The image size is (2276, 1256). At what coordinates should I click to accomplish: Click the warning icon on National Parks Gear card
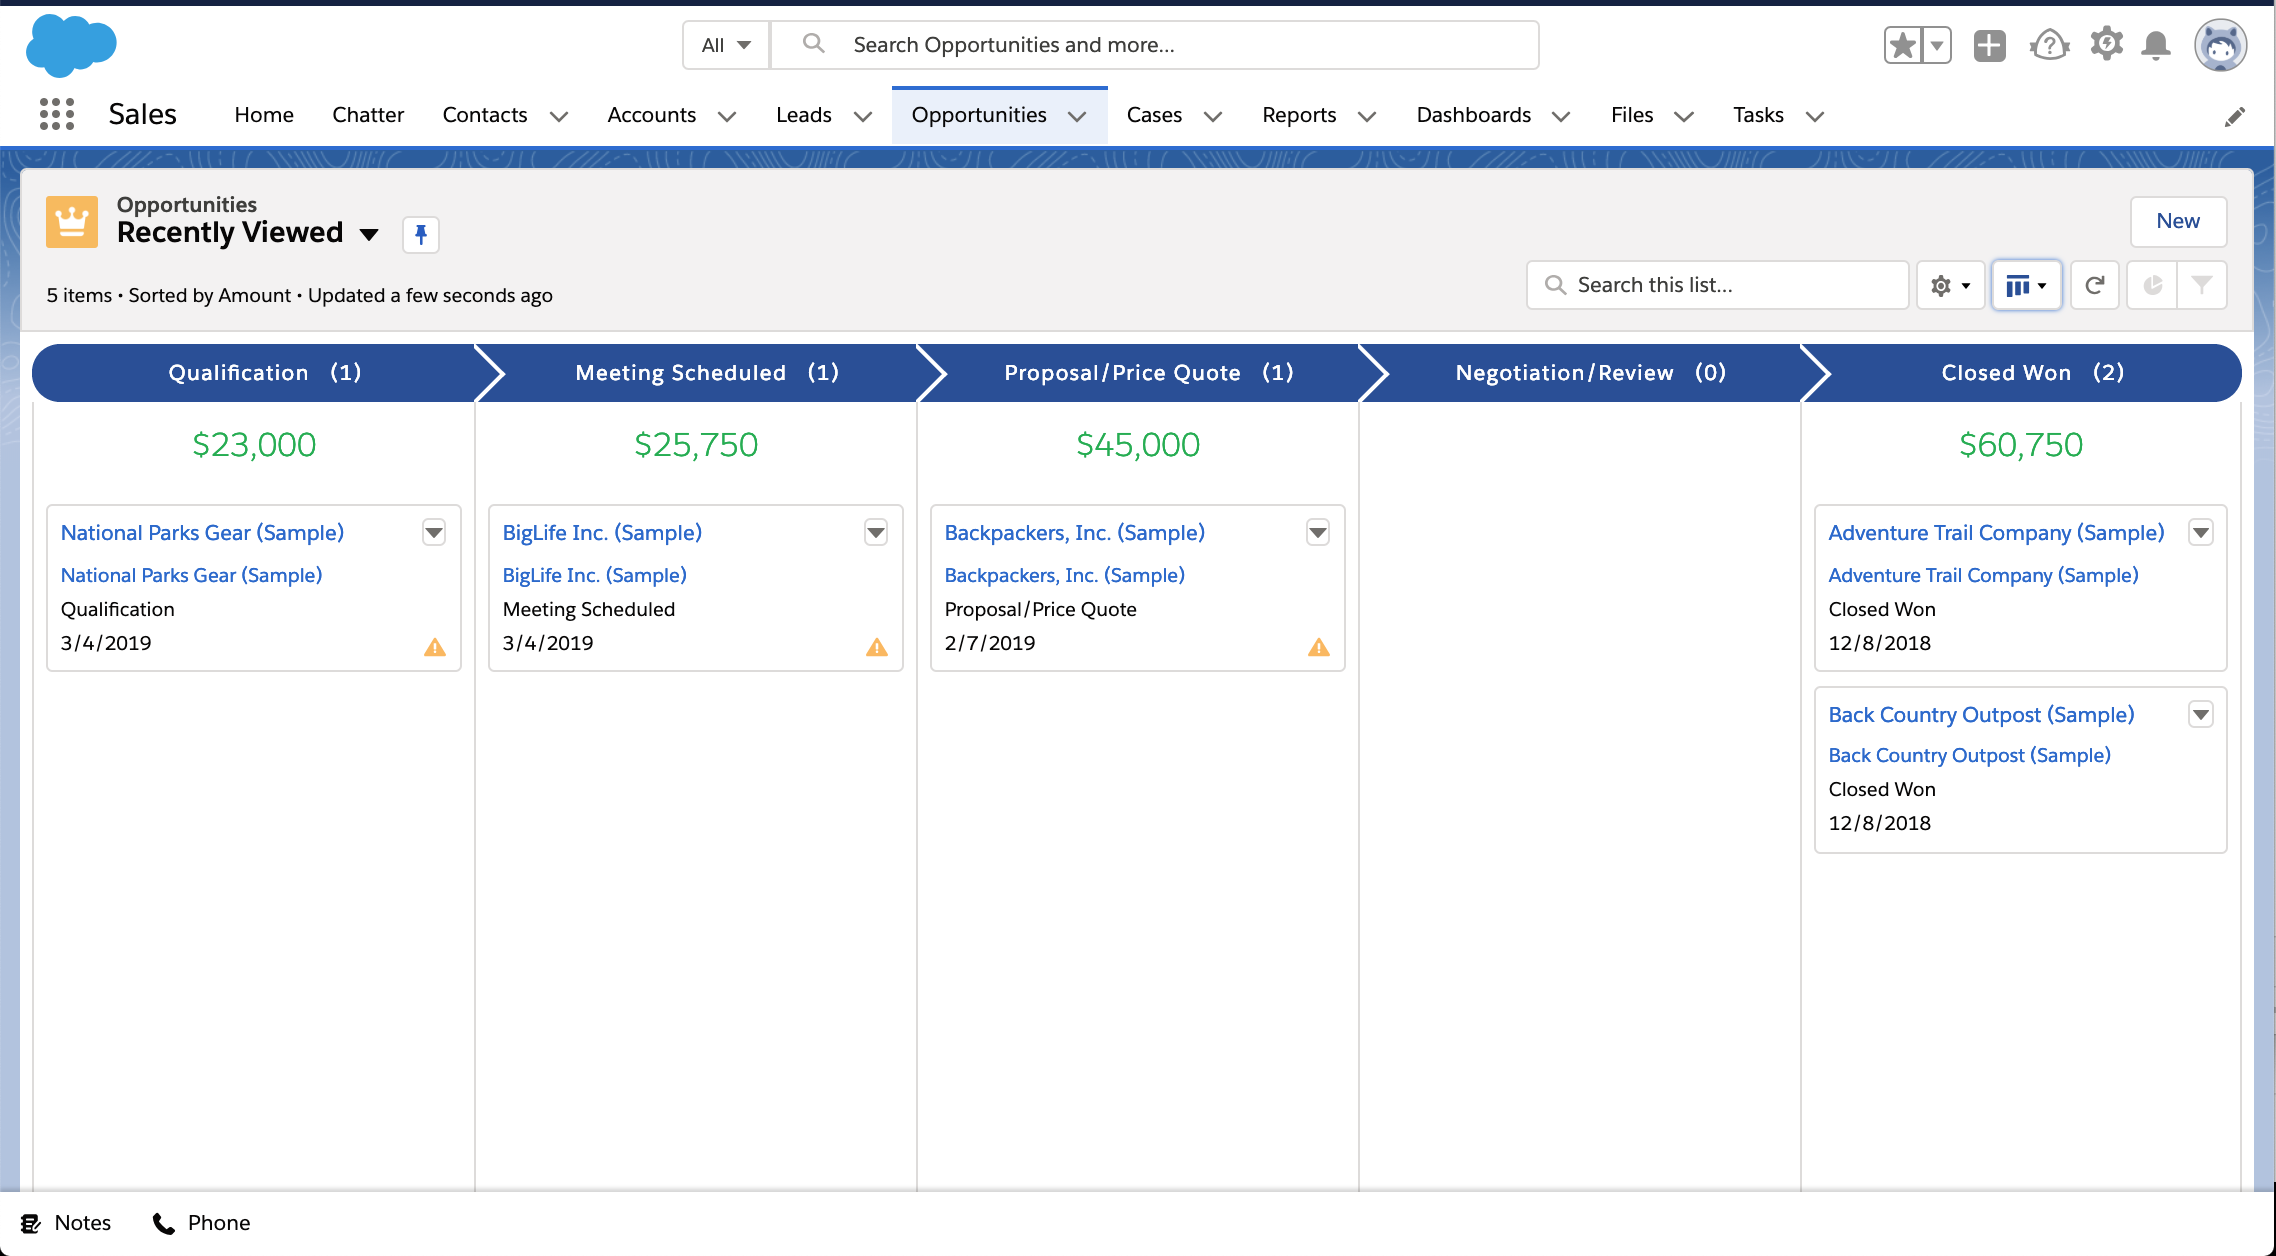click(435, 647)
